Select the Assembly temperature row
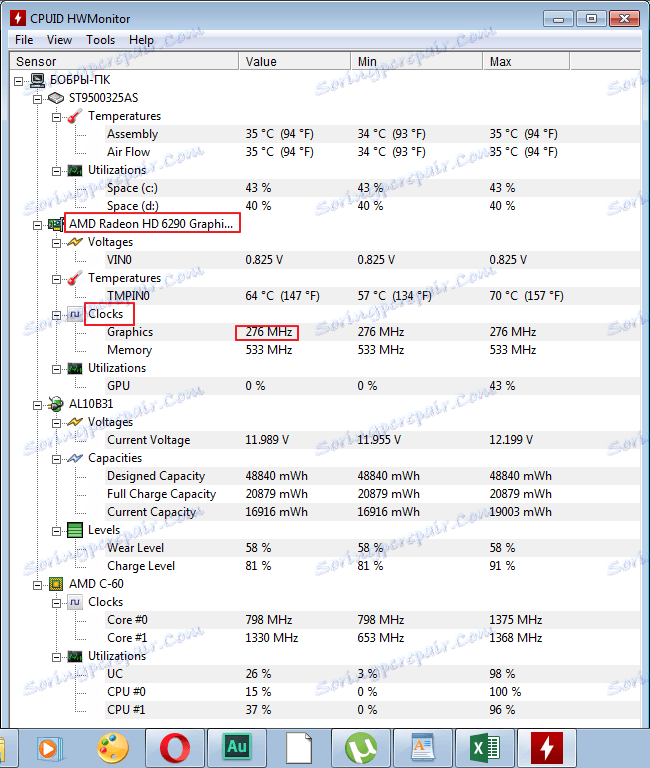This screenshot has width=650, height=768. coord(372,134)
